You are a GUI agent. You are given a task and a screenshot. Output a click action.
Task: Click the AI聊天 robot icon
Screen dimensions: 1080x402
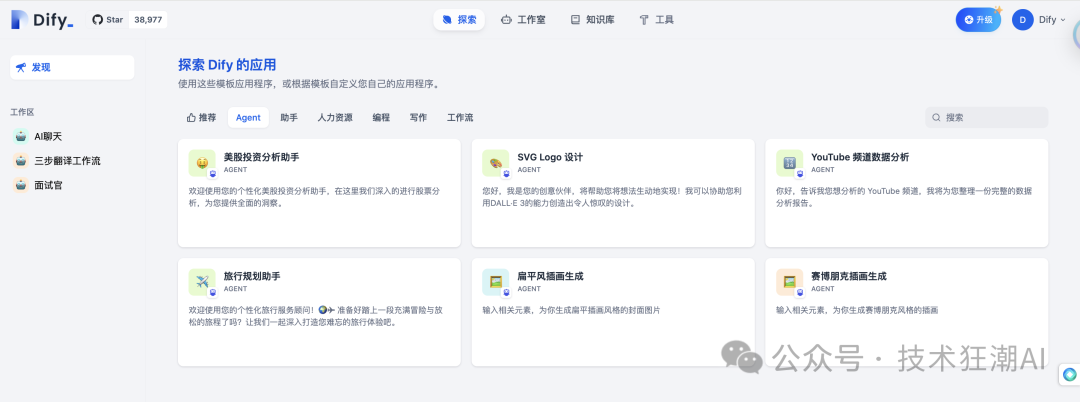coord(21,136)
